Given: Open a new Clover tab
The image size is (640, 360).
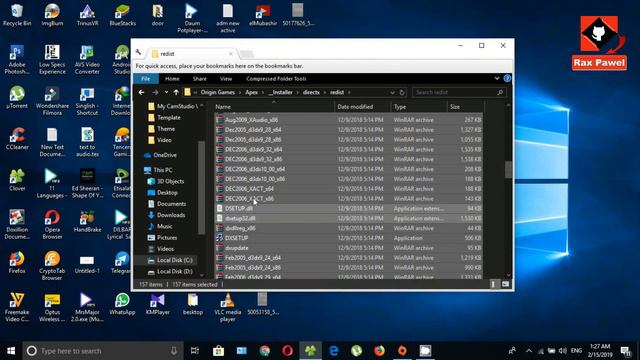Looking at the screenshot, I should click(x=247, y=54).
